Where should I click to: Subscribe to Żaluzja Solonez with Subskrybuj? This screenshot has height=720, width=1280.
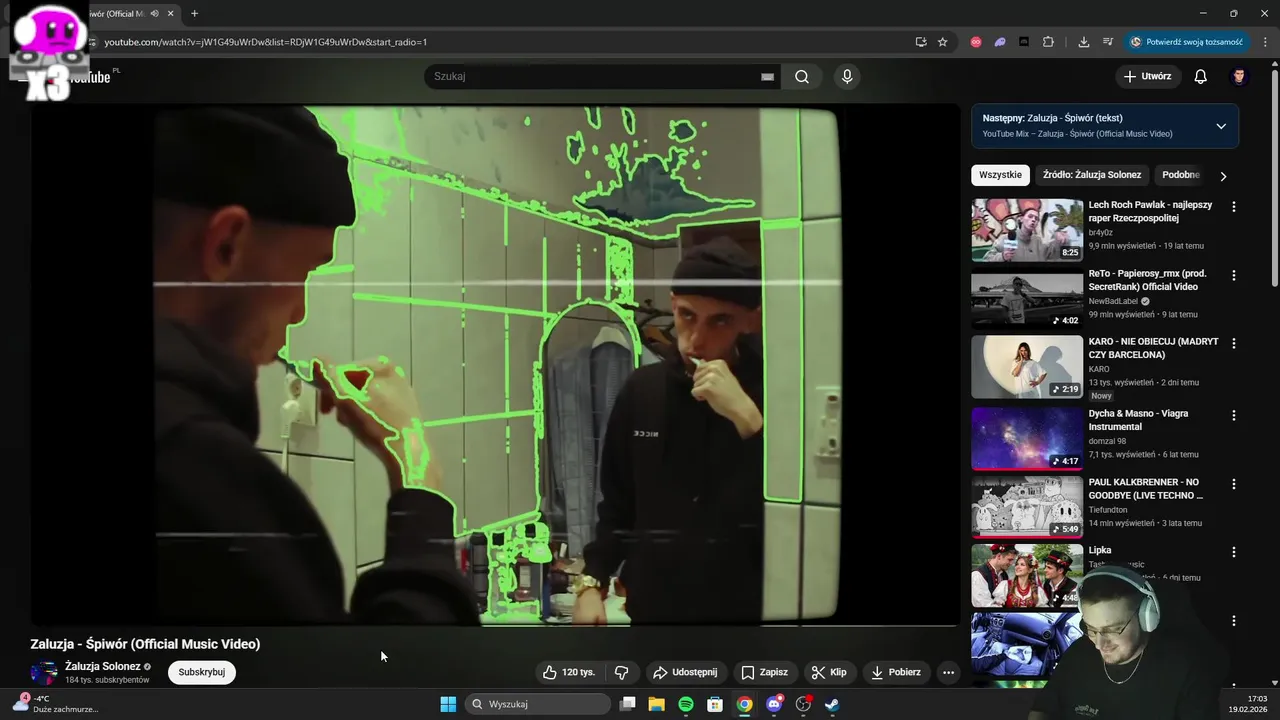pyautogui.click(x=201, y=672)
